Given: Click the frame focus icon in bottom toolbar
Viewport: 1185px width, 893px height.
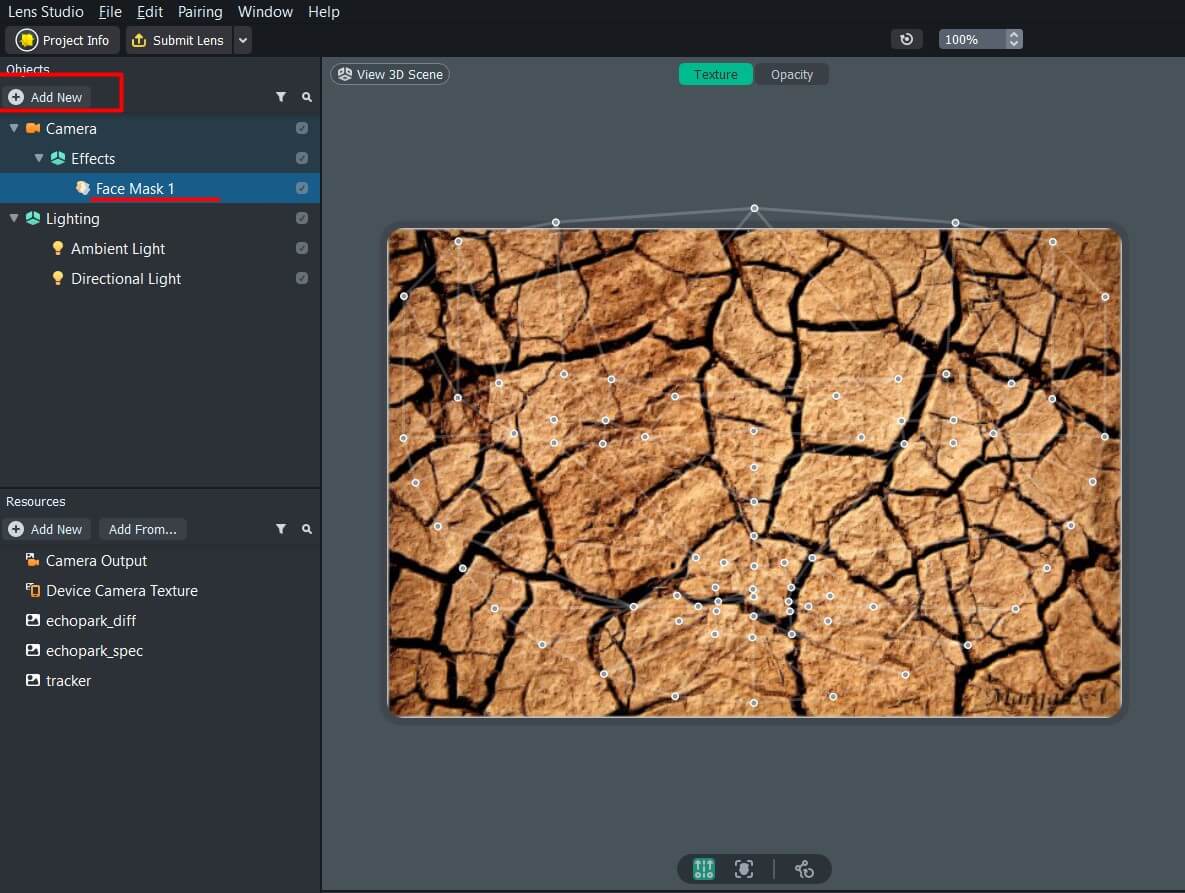Looking at the screenshot, I should coord(744,869).
